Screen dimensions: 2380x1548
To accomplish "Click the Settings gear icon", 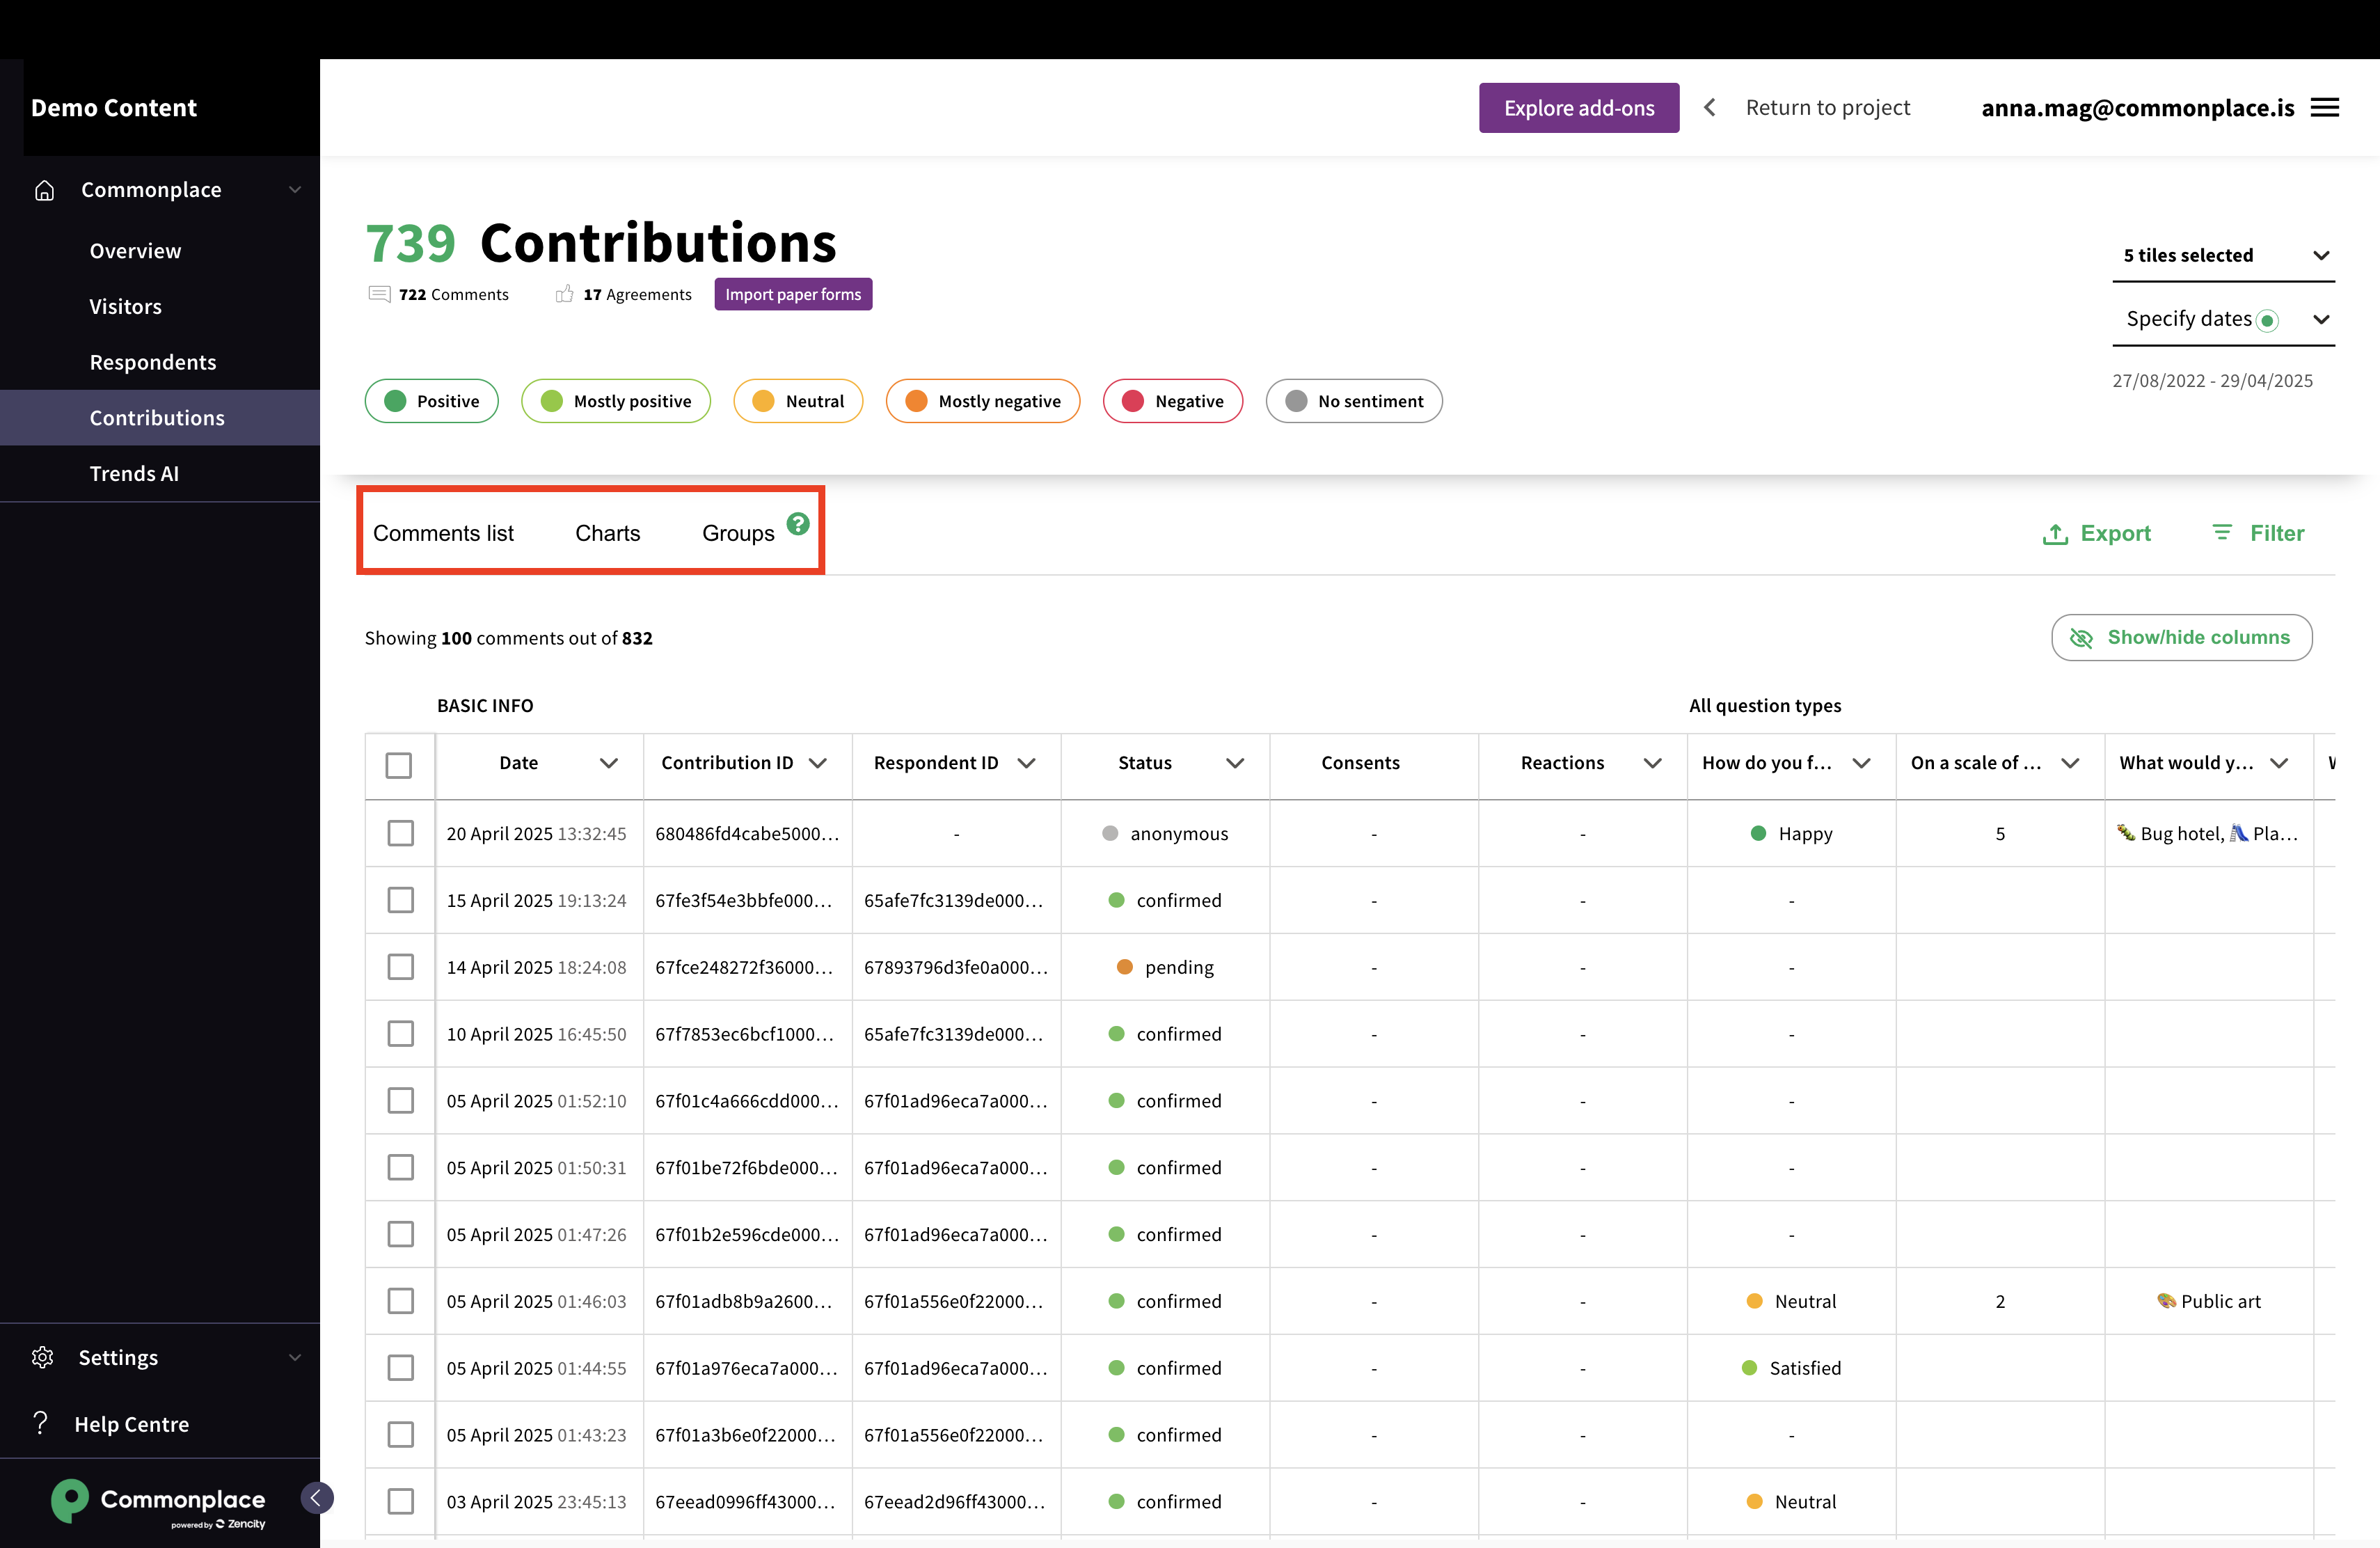I will point(42,1357).
